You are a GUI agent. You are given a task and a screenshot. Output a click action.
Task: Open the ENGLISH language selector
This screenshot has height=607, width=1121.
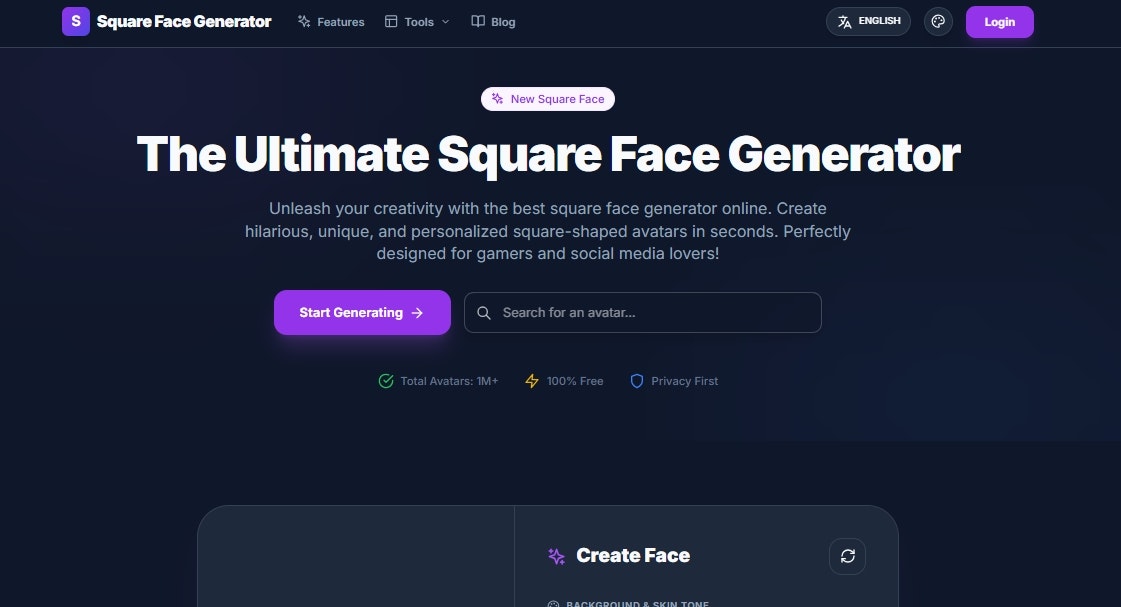click(x=868, y=20)
